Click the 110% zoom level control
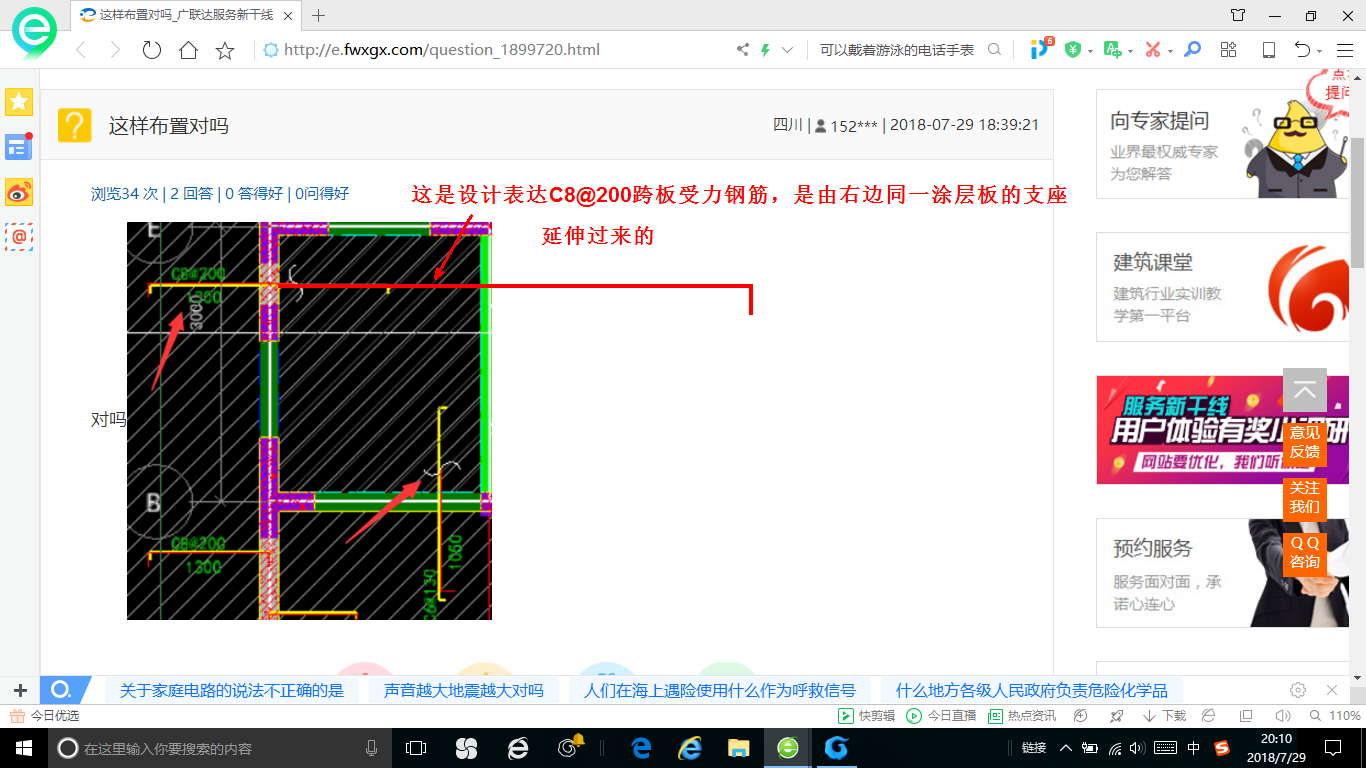This screenshot has height=768, width=1366. [1335, 716]
